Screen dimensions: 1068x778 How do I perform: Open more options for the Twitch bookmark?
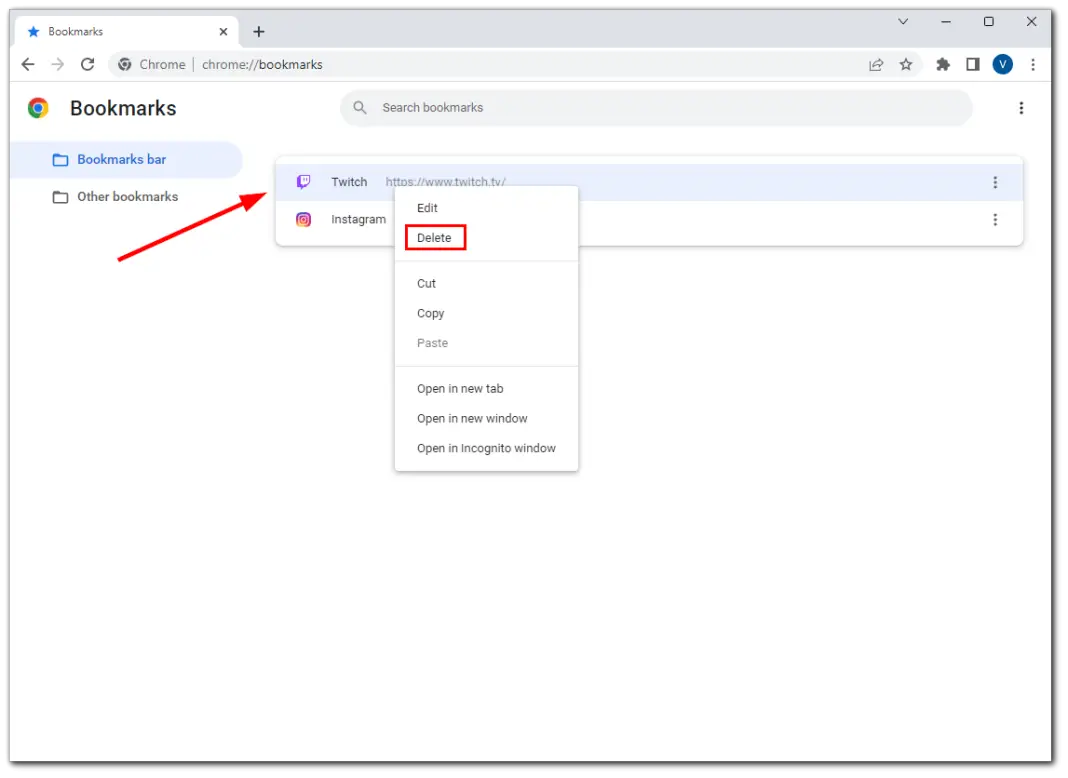(995, 182)
